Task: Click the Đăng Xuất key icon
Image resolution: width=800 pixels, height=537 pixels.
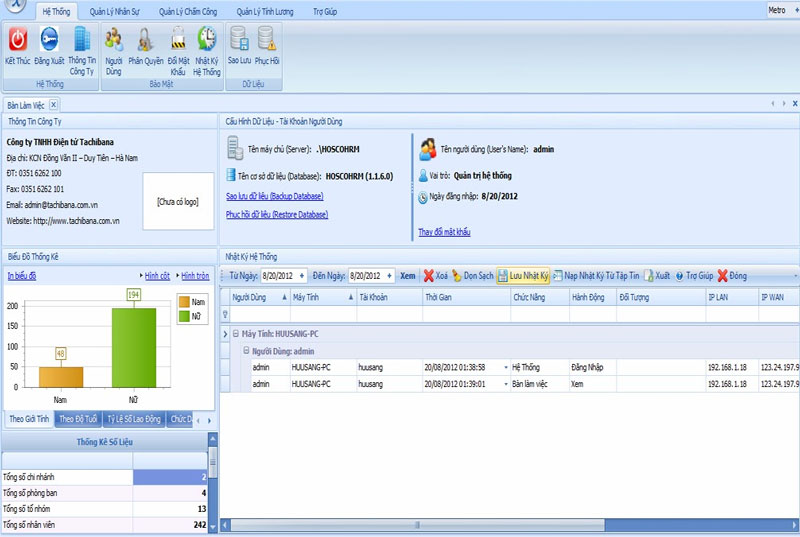Action: click(x=48, y=39)
